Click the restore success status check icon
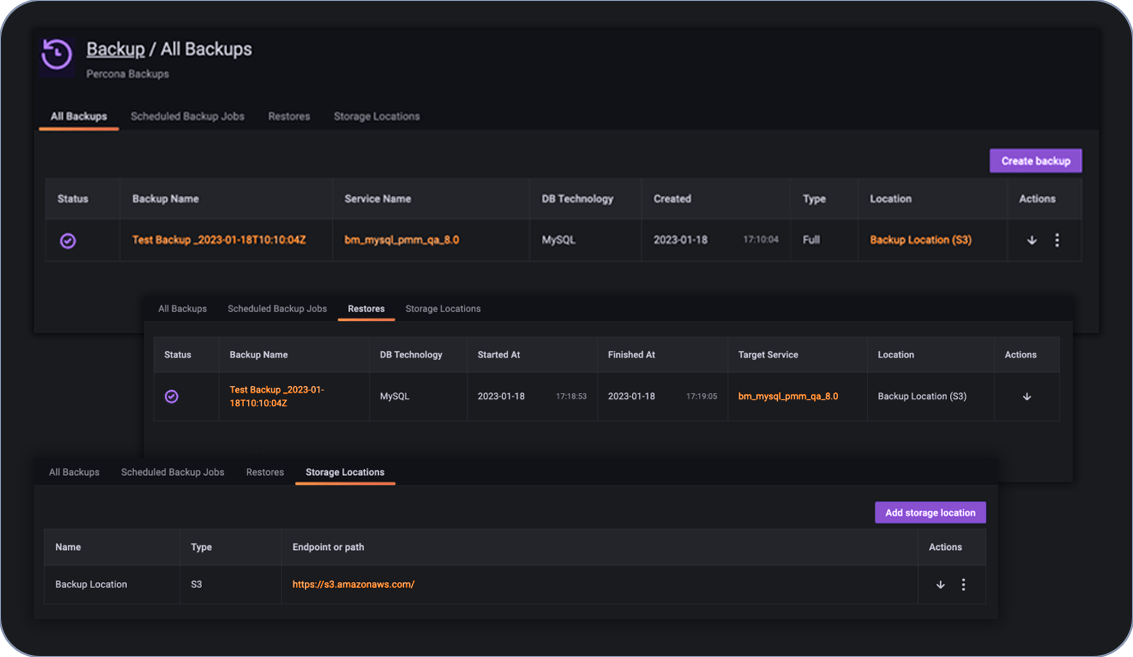 click(x=171, y=396)
